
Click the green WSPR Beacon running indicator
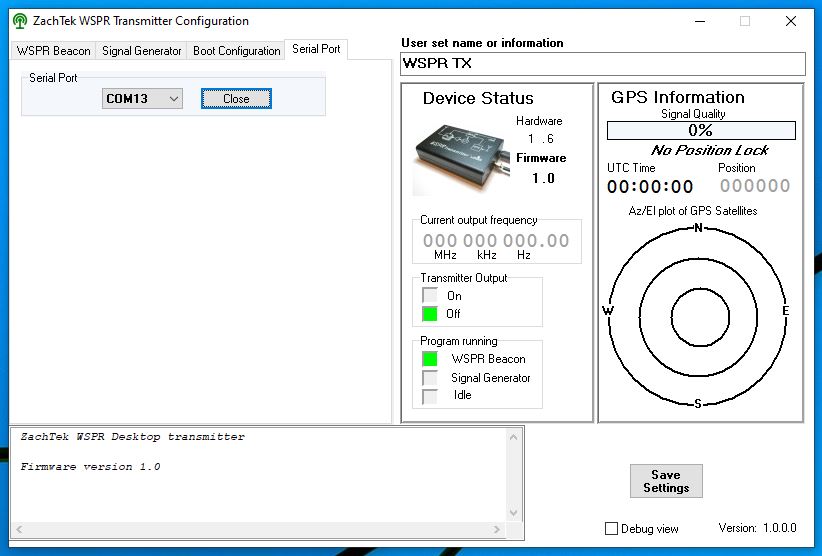point(430,359)
